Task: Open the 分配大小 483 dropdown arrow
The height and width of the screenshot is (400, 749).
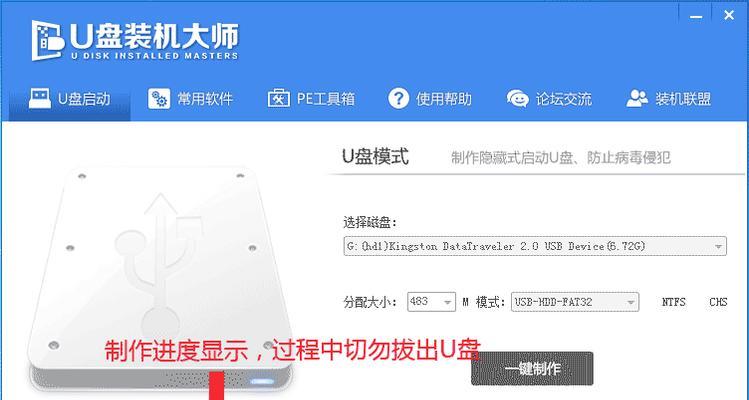Action: [x=447, y=303]
